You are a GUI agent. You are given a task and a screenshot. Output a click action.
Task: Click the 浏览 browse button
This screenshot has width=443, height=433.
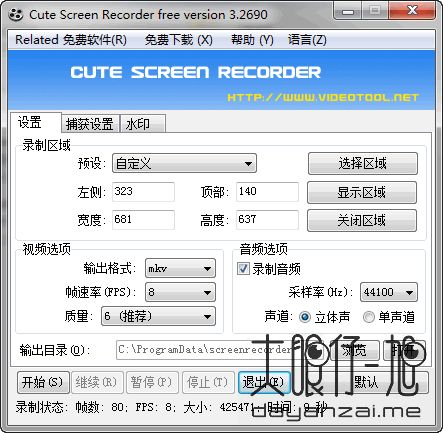[354, 350]
